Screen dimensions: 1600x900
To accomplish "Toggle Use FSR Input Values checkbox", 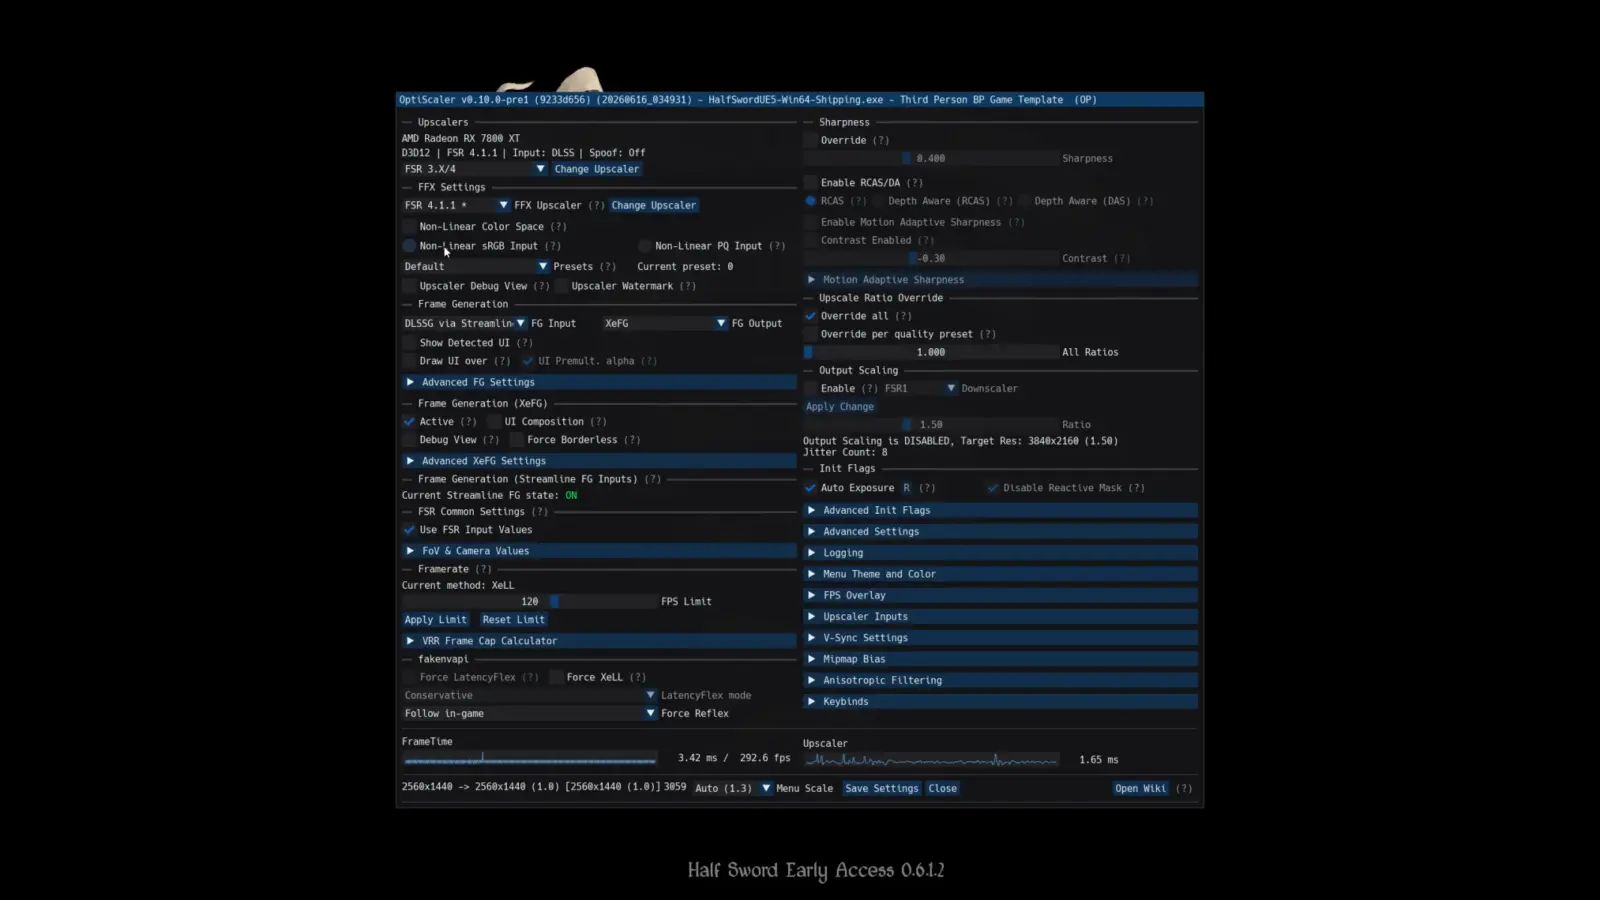I will click(409, 530).
